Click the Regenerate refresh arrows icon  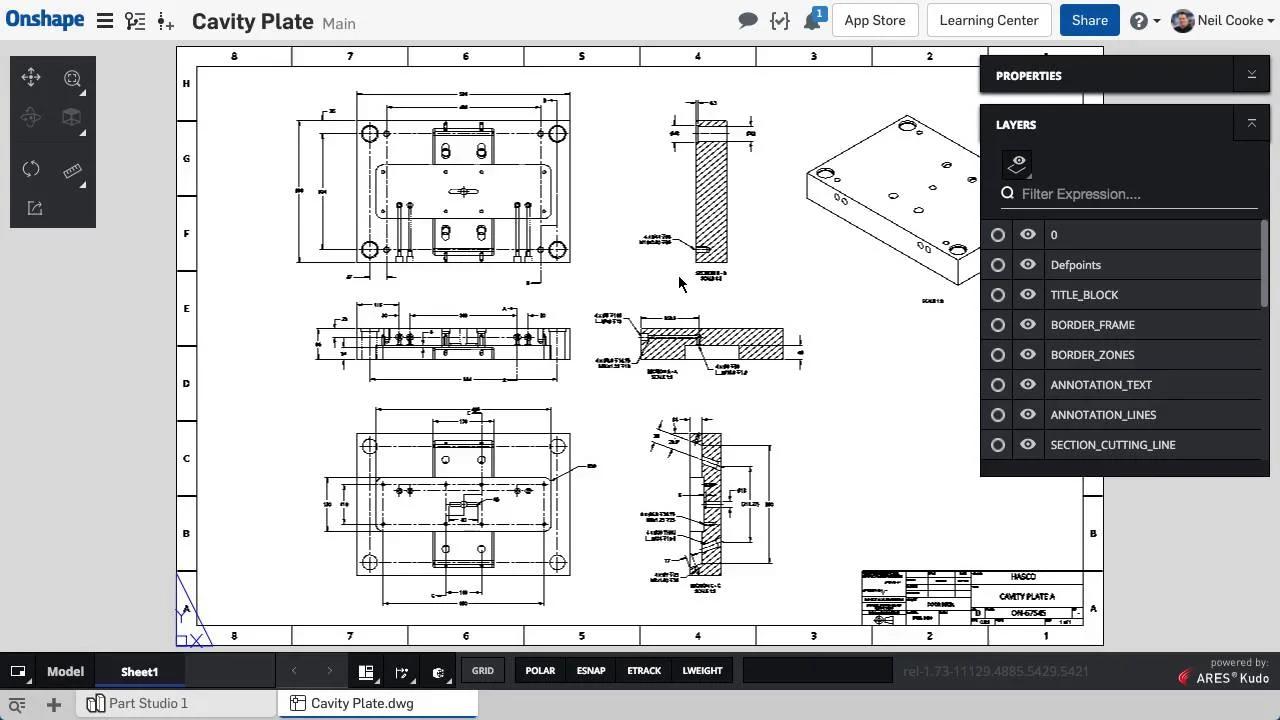31,168
